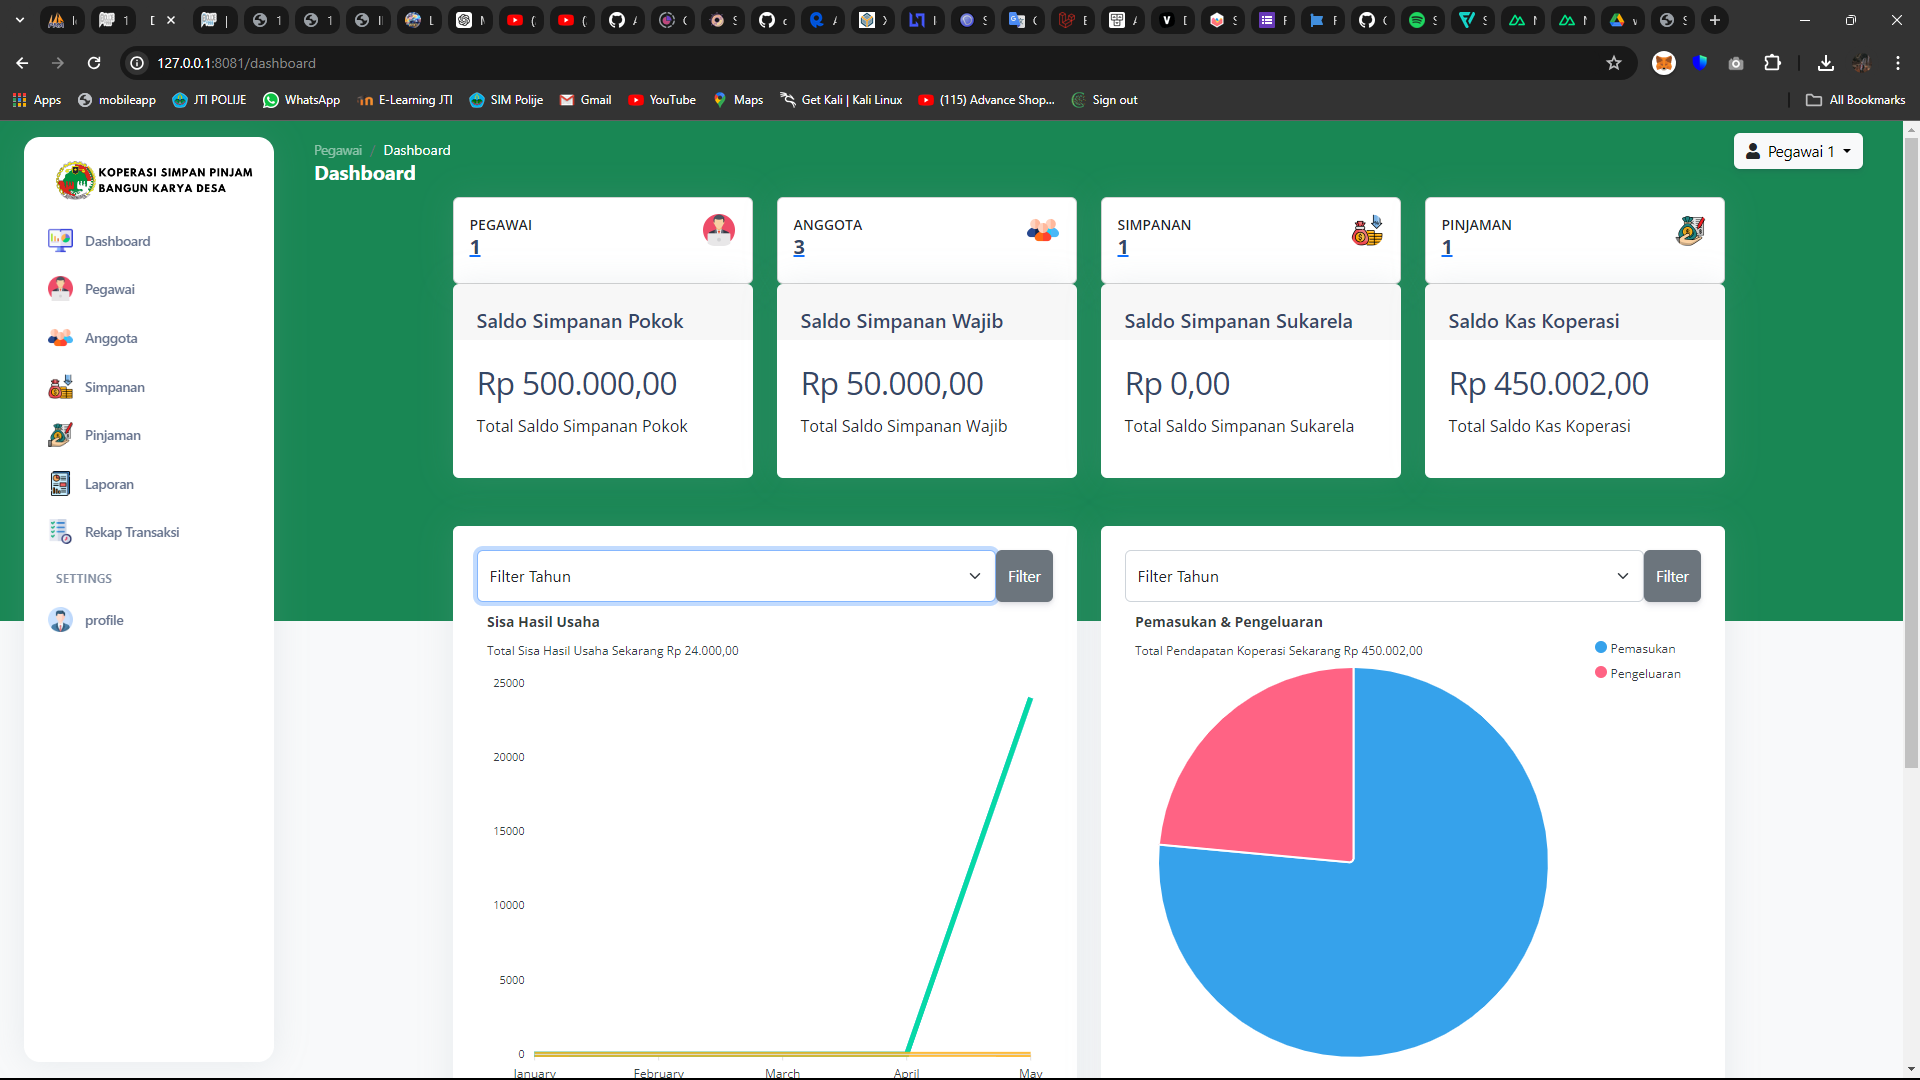This screenshot has width=1920, height=1080.
Task: Bookmark this page with star icon
Action: (x=1613, y=63)
